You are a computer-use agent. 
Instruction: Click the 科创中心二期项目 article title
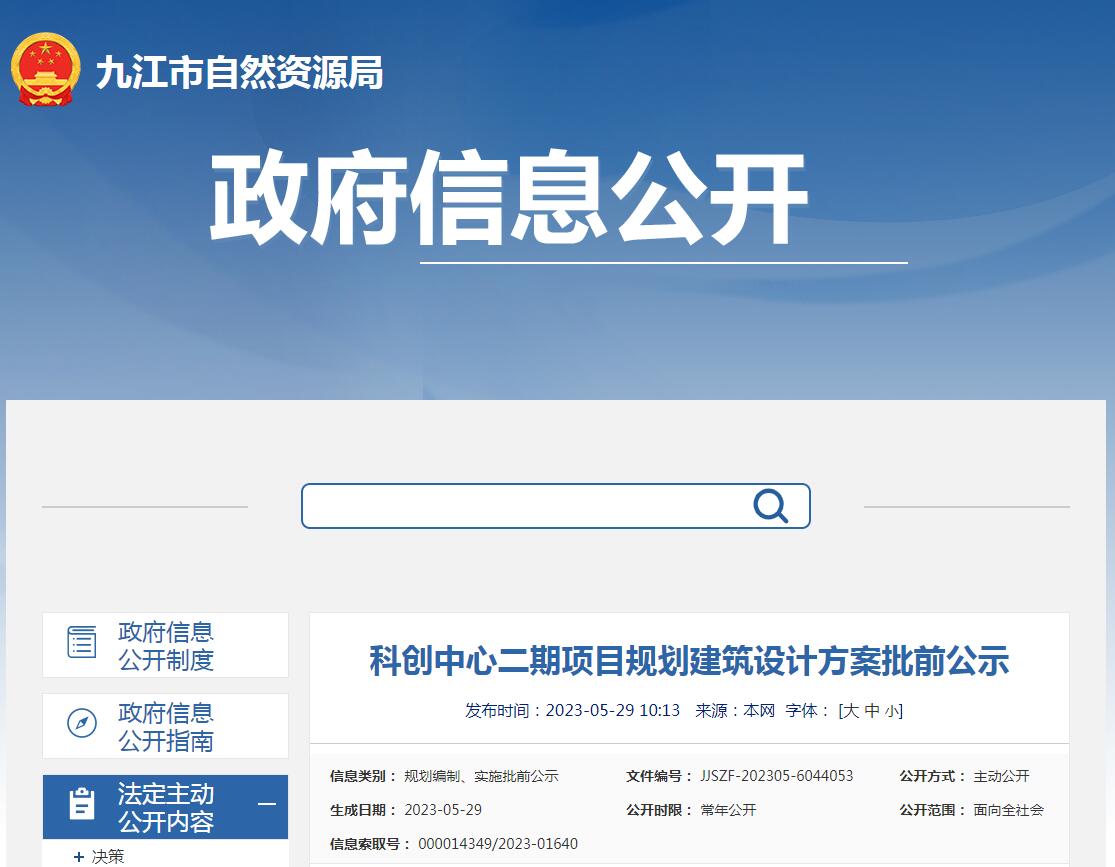coord(689,661)
